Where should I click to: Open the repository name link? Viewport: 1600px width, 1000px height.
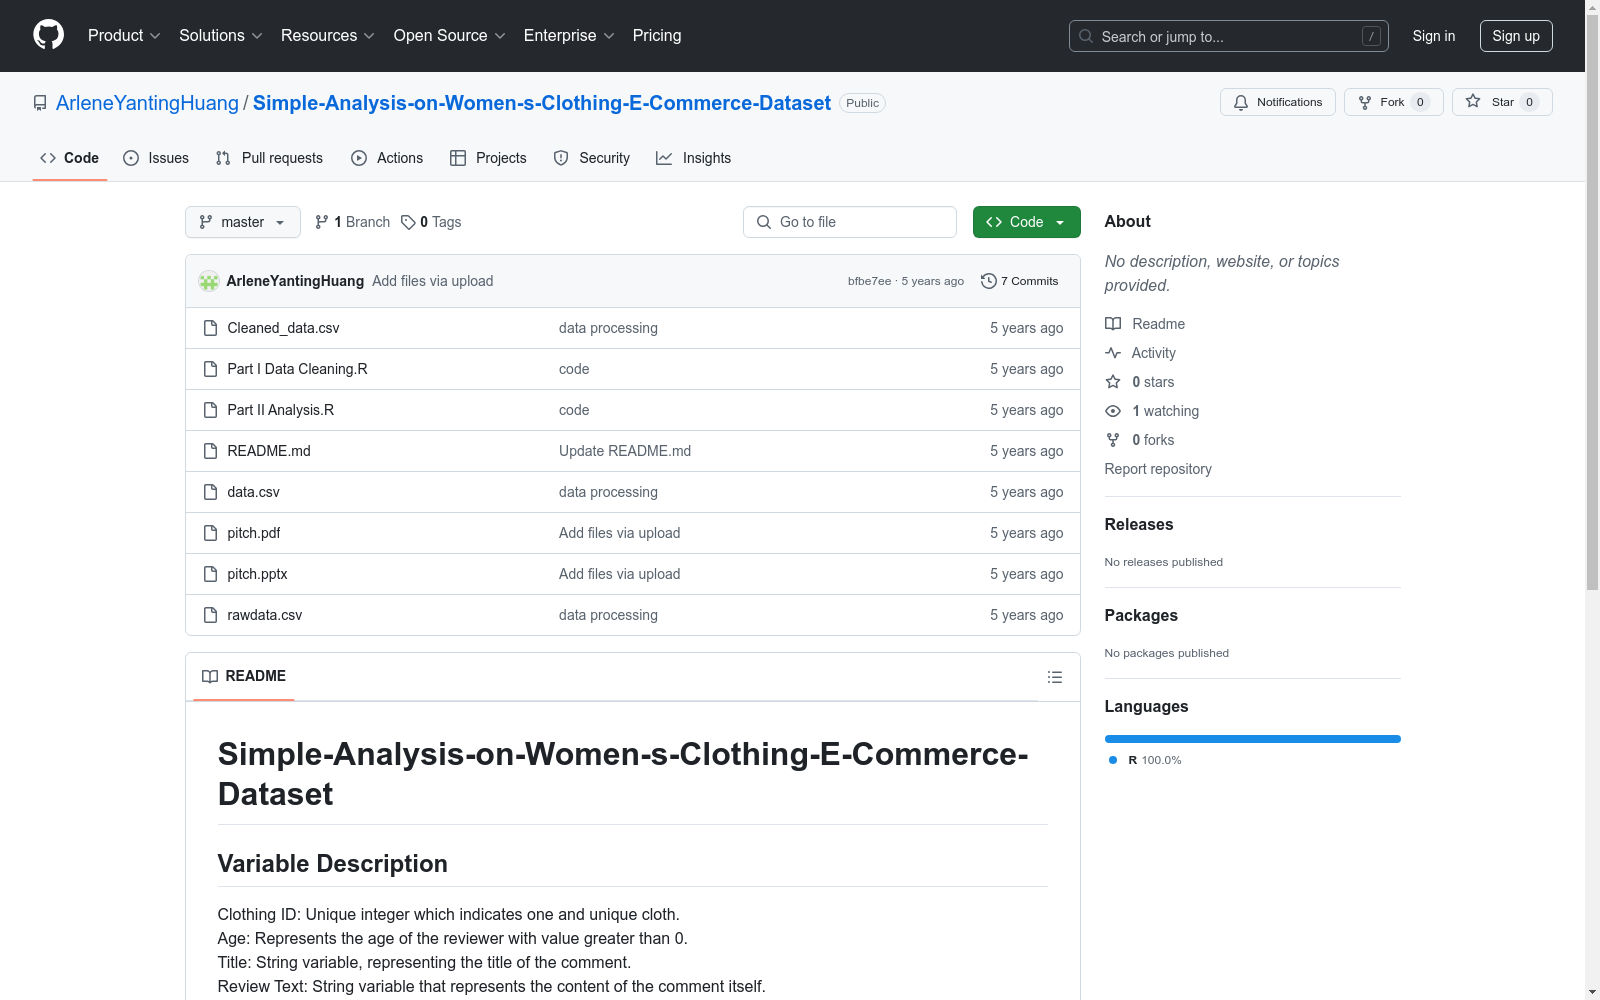point(542,103)
